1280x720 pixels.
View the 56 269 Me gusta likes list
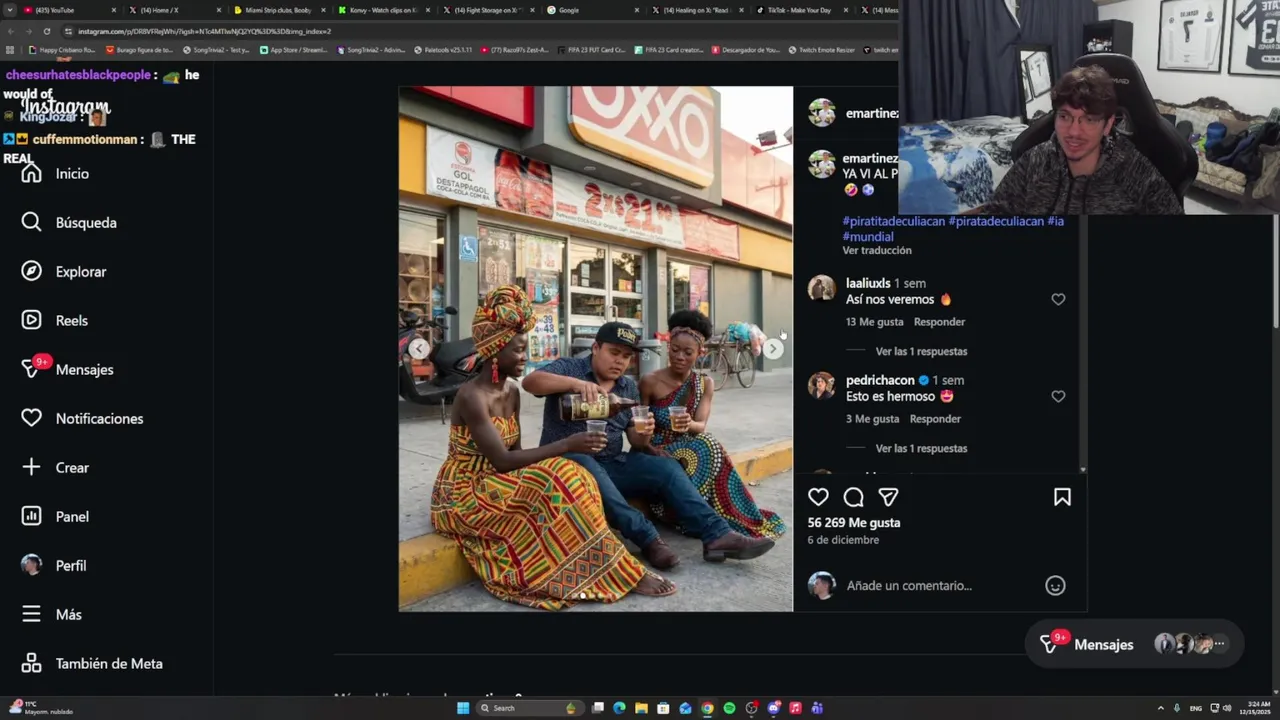coord(854,523)
